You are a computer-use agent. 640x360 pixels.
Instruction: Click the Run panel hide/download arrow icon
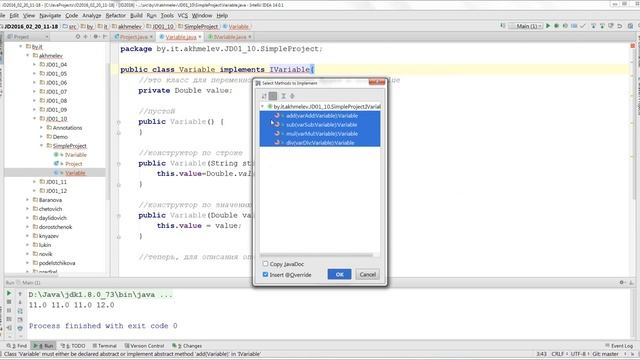click(x=631, y=282)
